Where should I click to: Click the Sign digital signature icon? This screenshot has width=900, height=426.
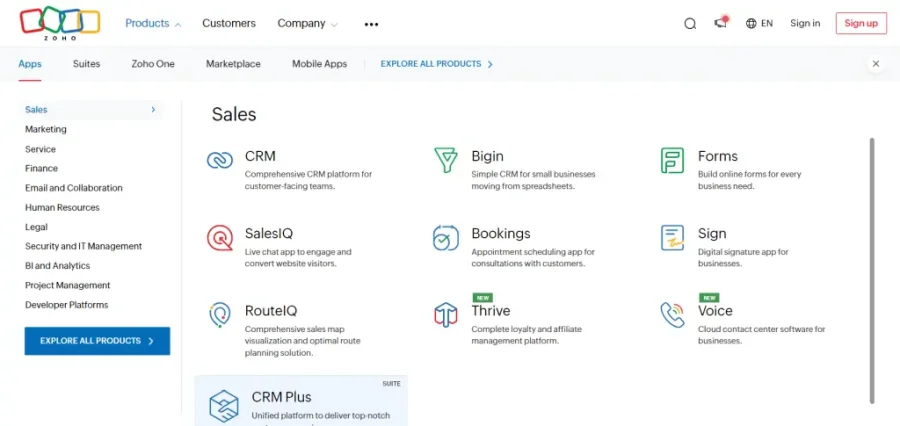tap(672, 238)
